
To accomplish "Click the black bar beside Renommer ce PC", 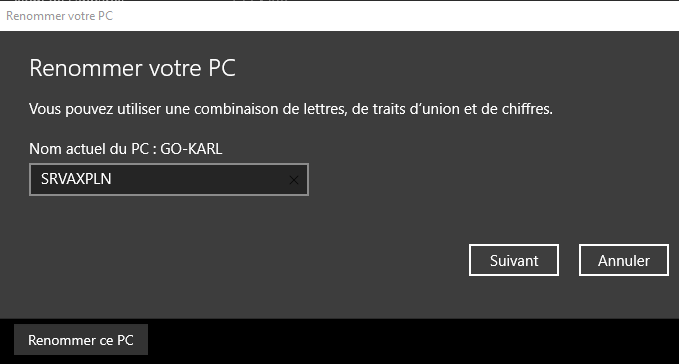I will pyautogui.click(x=411, y=341).
